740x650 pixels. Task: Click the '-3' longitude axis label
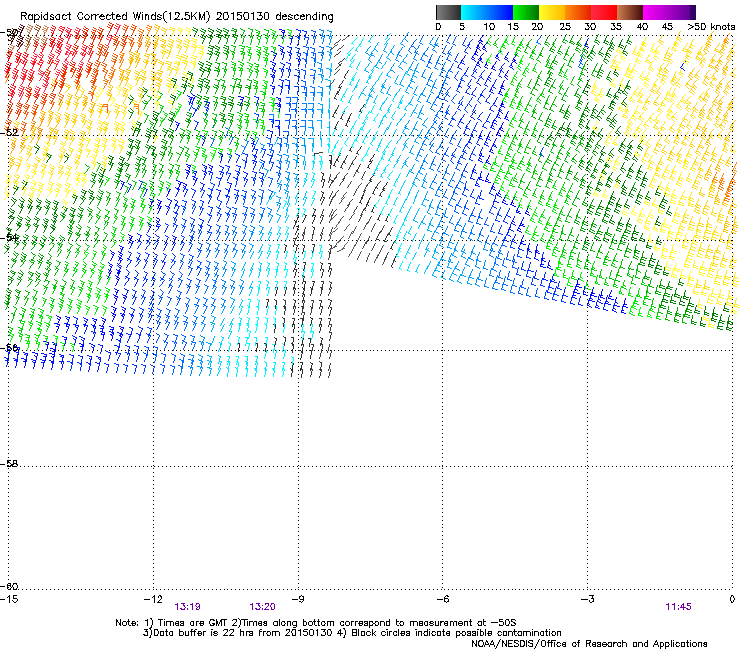pyautogui.click(x=587, y=599)
